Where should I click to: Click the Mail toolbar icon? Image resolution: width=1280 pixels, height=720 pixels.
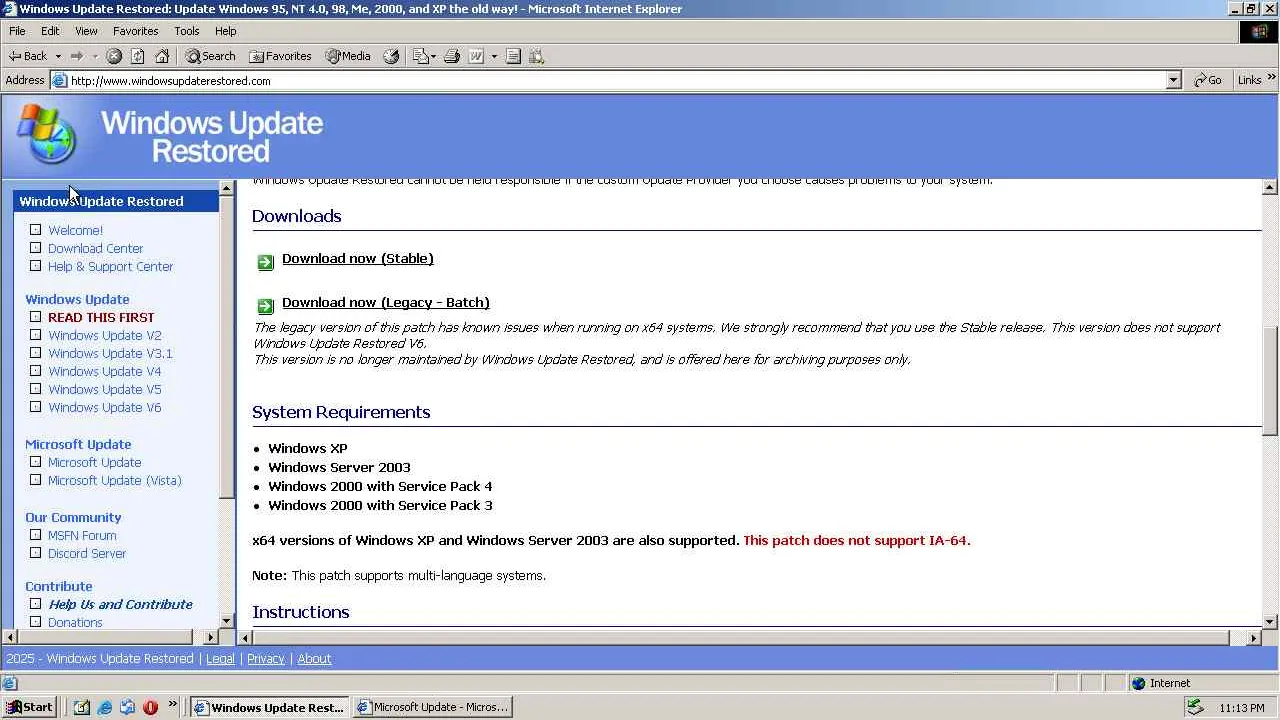pos(420,56)
